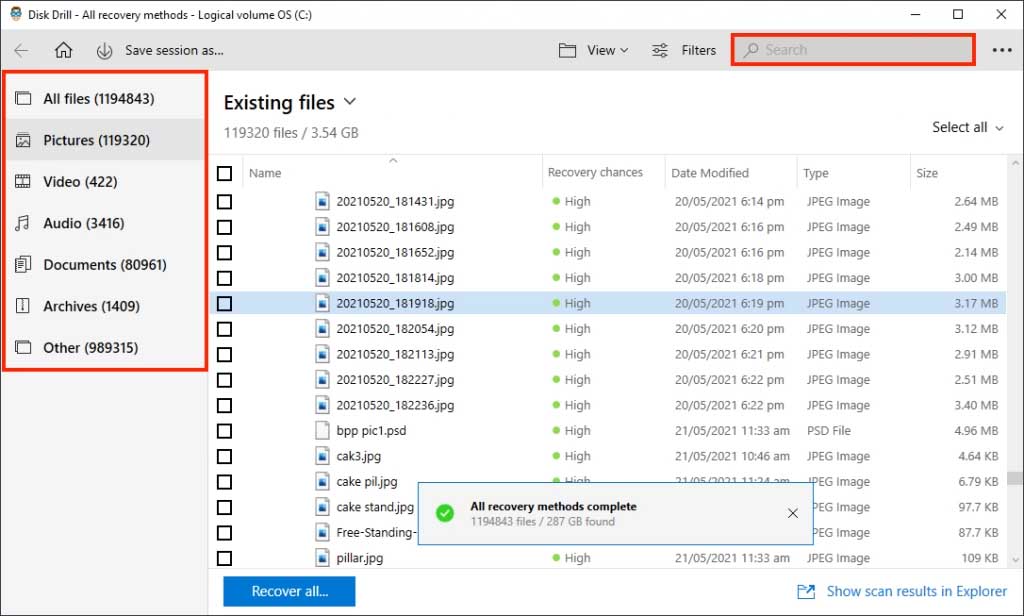Click the Filters button label
1024x616 pixels.
698,50
